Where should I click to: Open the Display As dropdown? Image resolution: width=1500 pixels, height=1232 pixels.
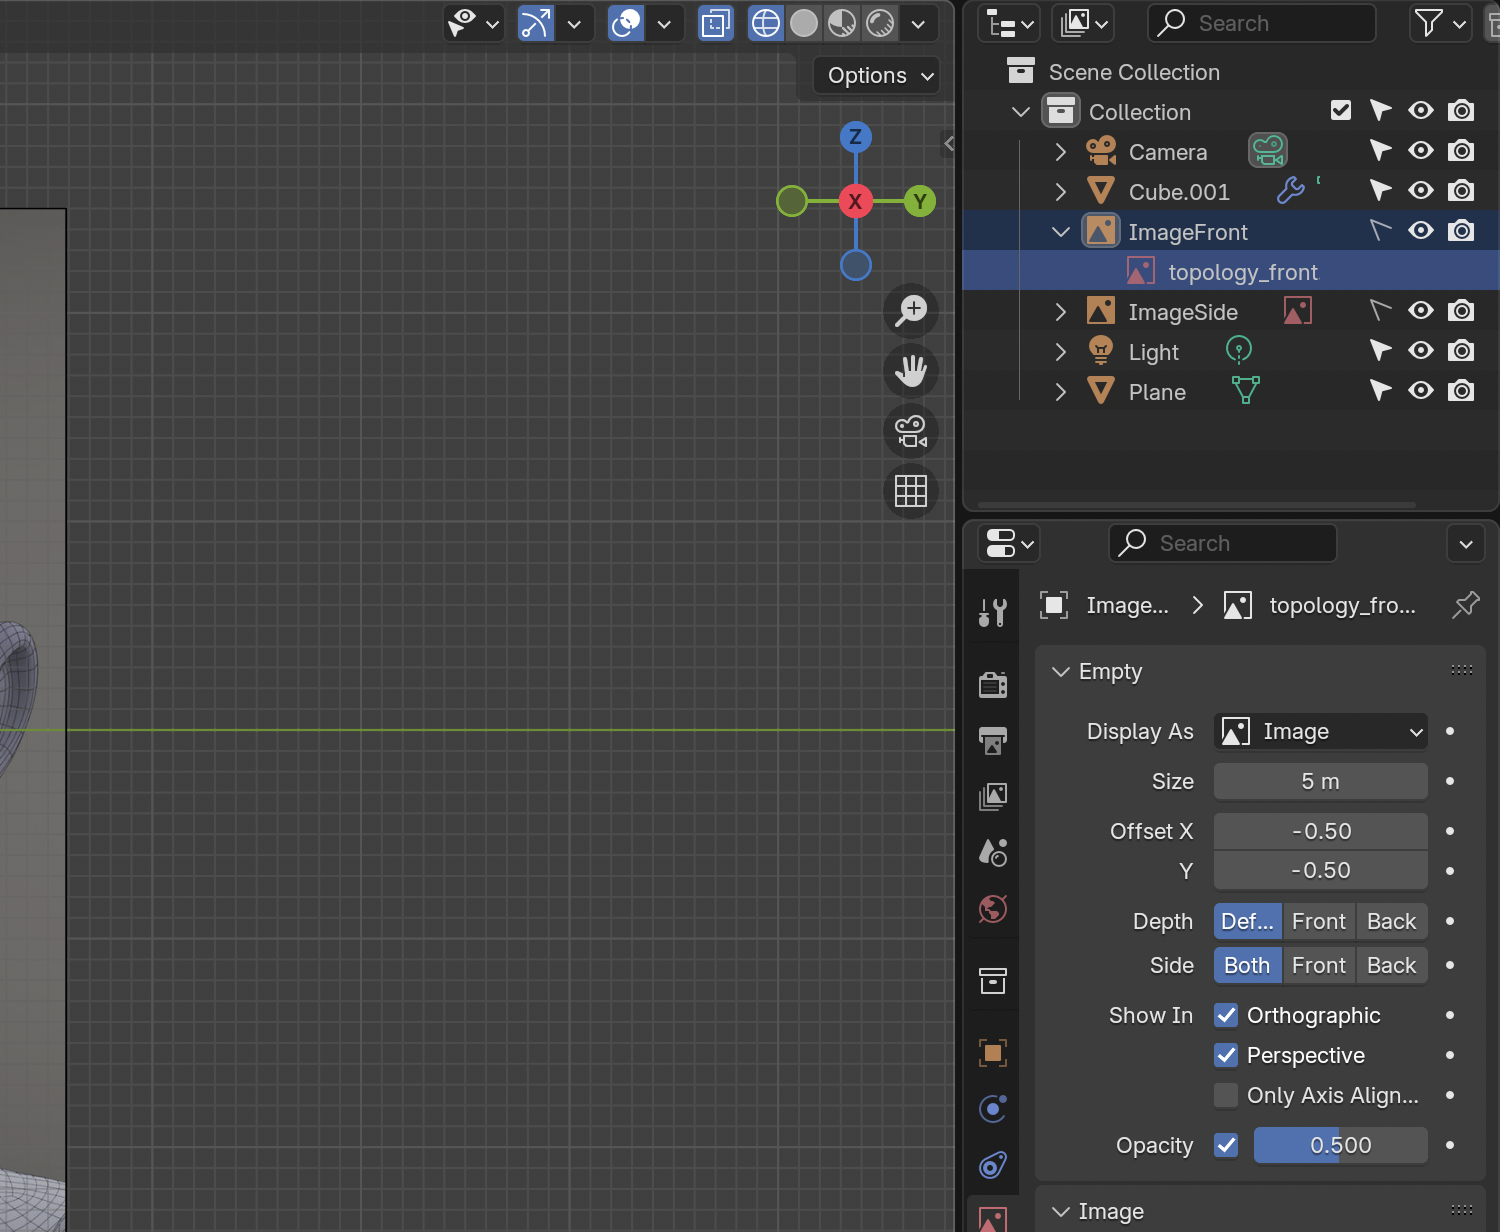click(x=1321, y=732)
